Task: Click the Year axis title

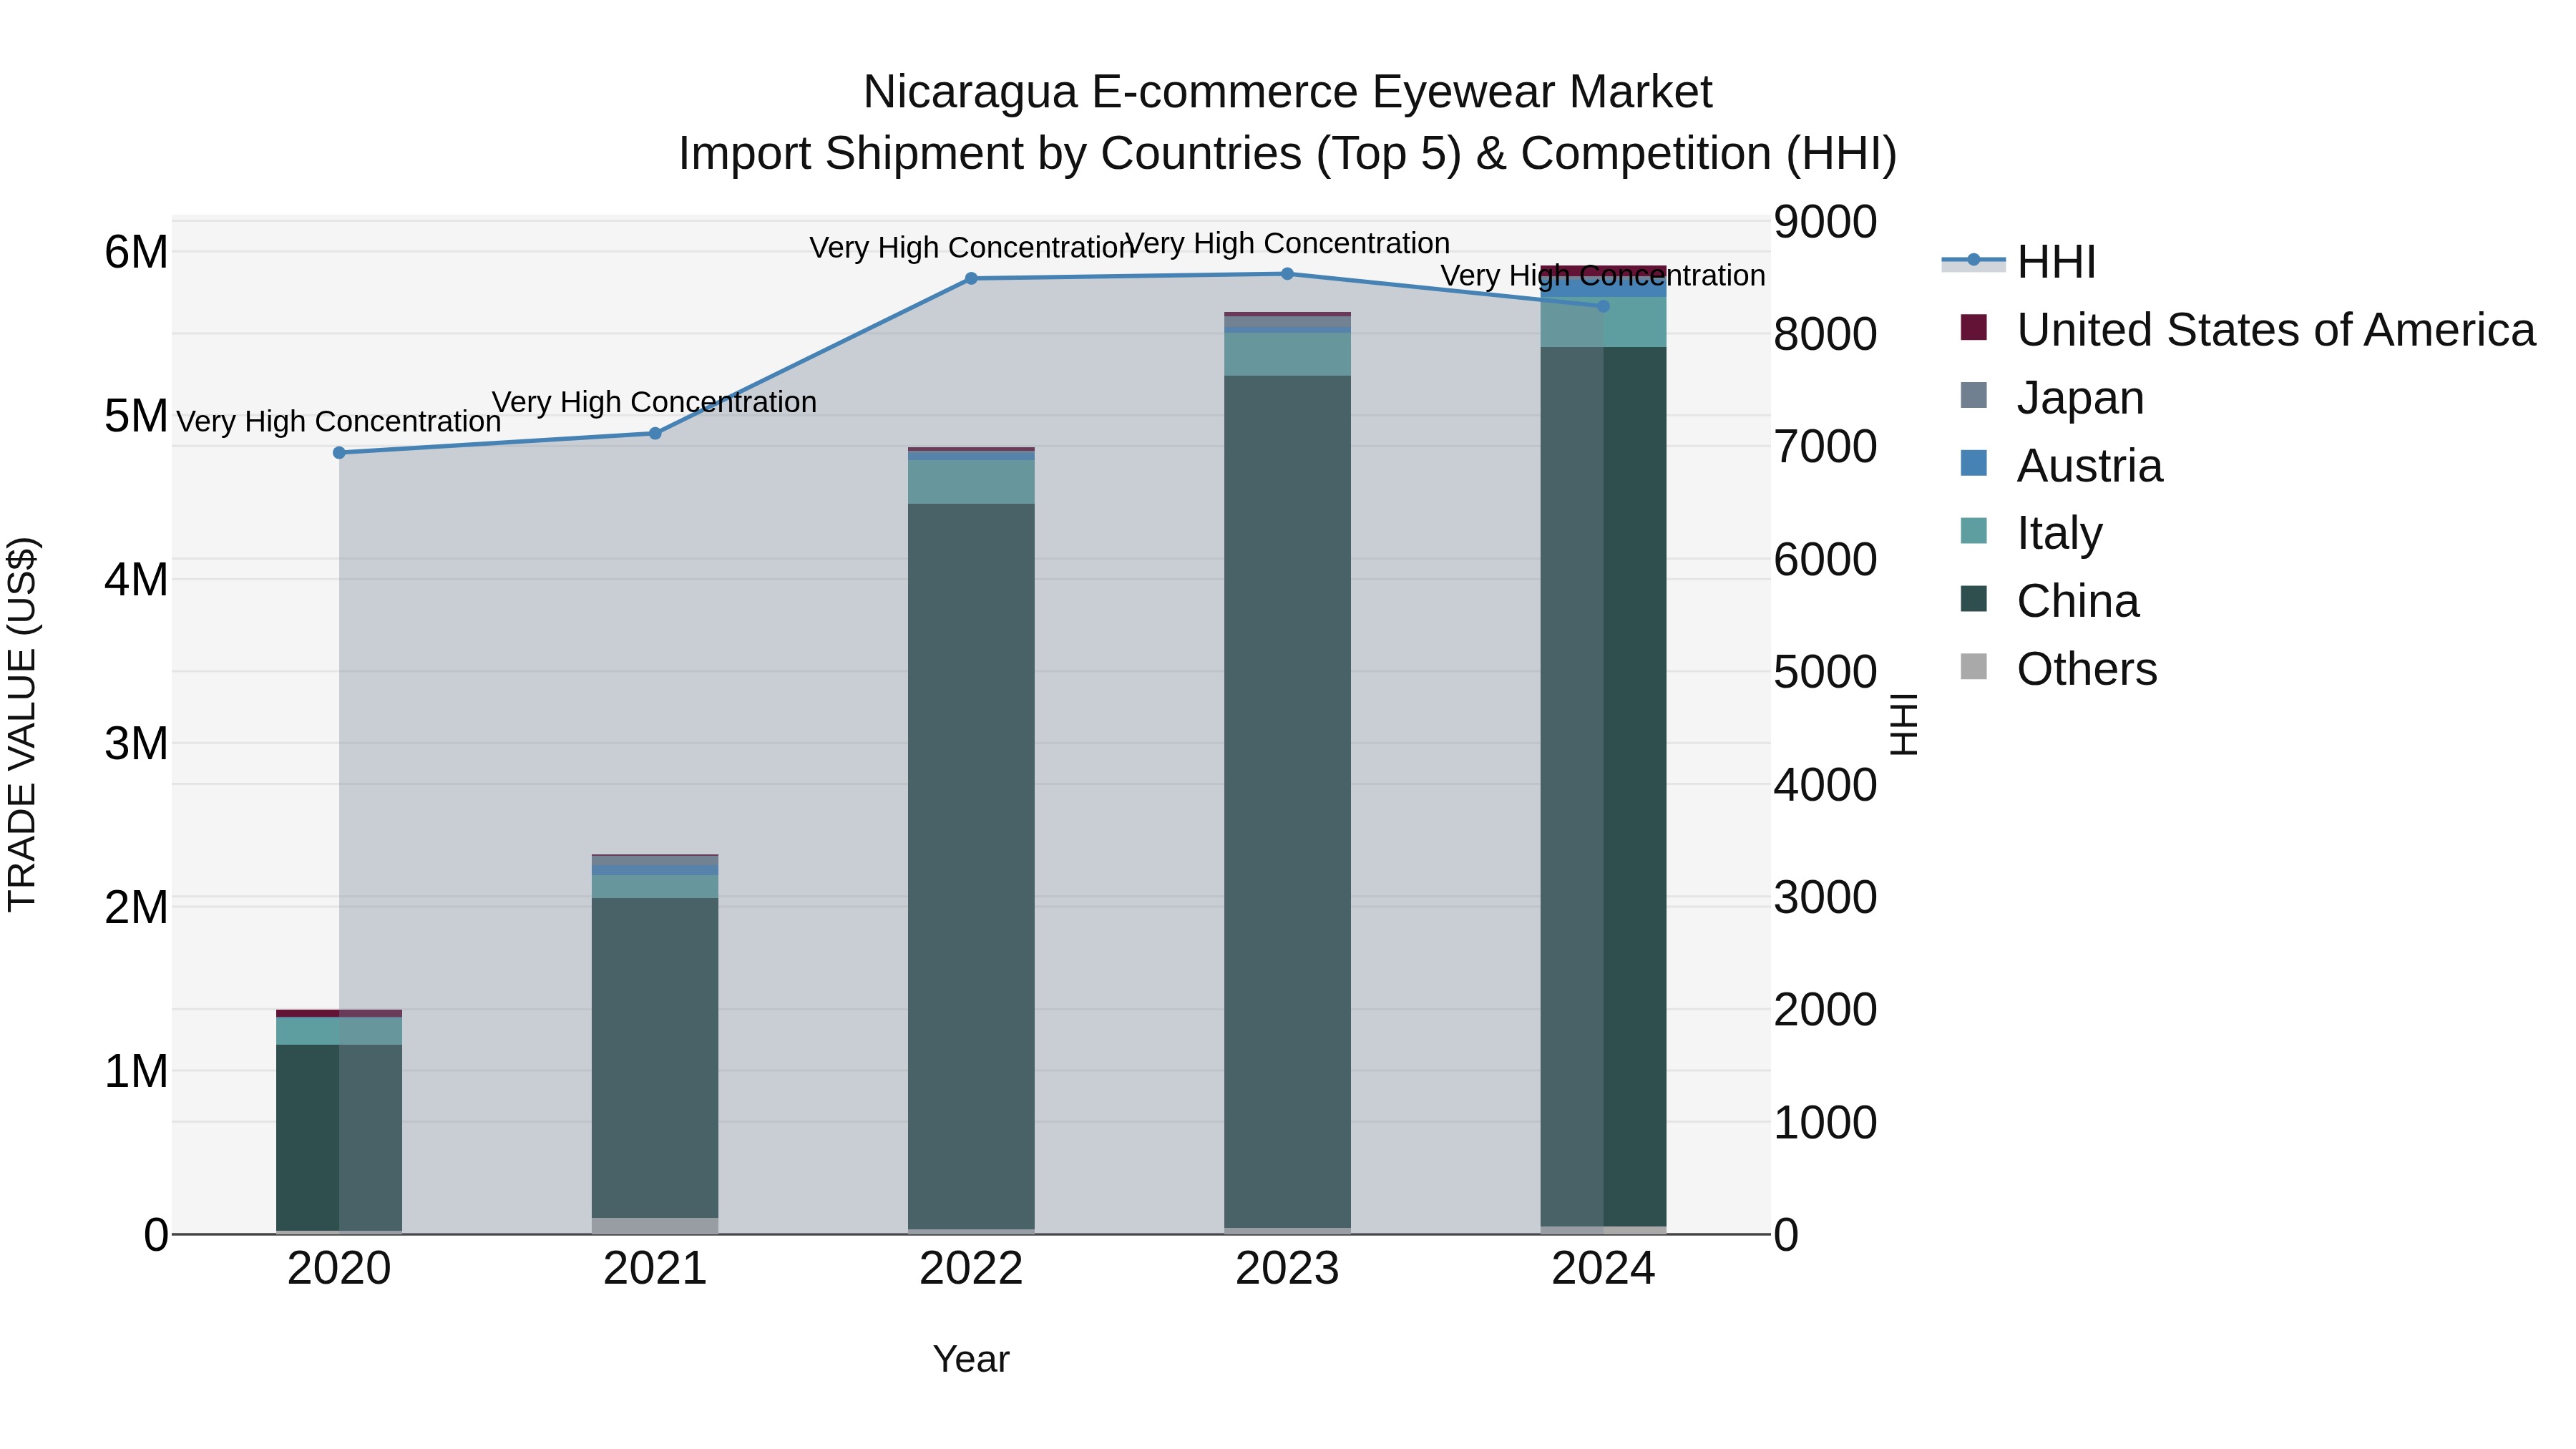Action: click(971, 1359)
